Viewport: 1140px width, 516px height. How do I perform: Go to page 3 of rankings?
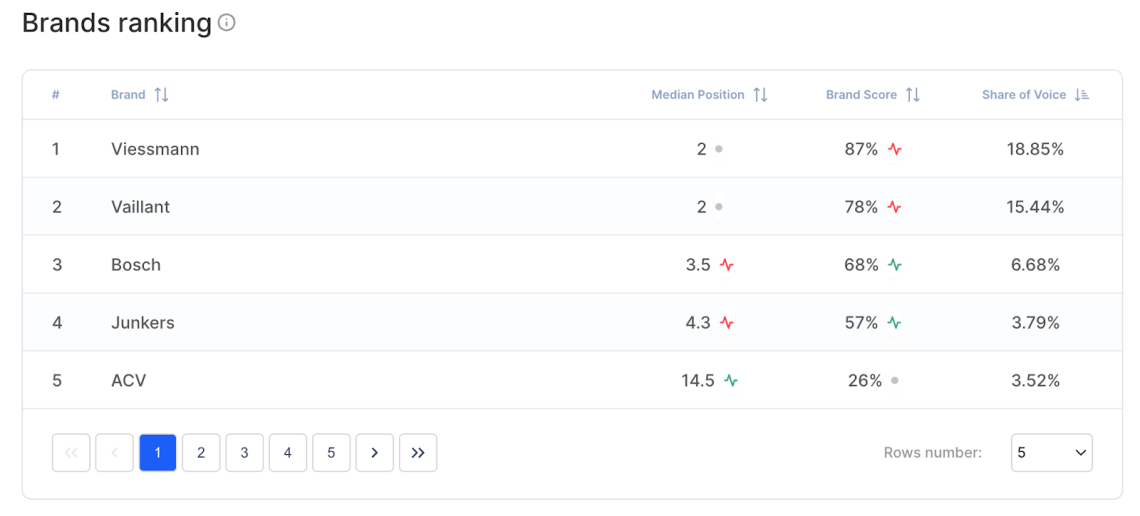click(244, 453)
